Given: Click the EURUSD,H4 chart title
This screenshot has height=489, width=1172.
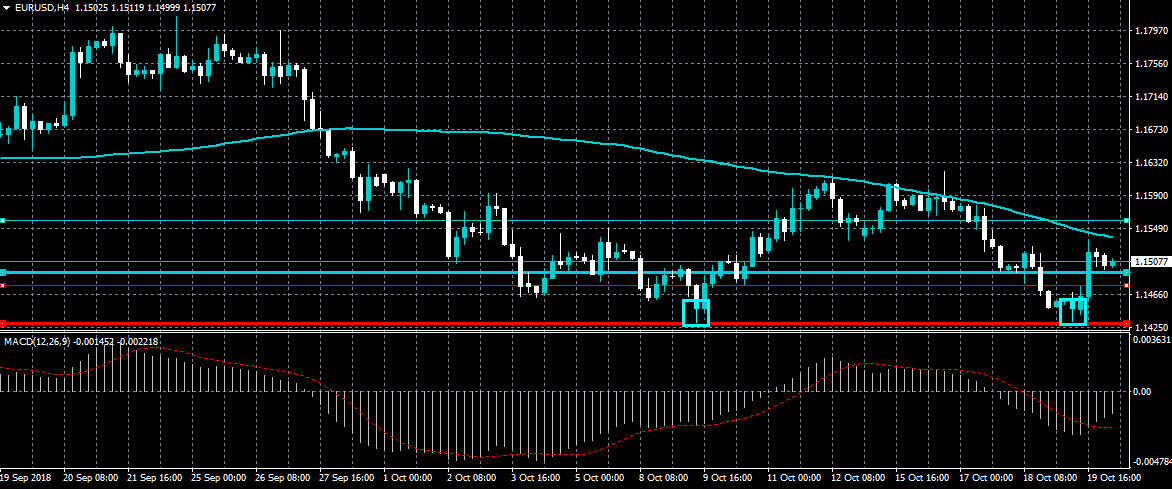Looking at the screenshot, I should click(x=41, y=6).
